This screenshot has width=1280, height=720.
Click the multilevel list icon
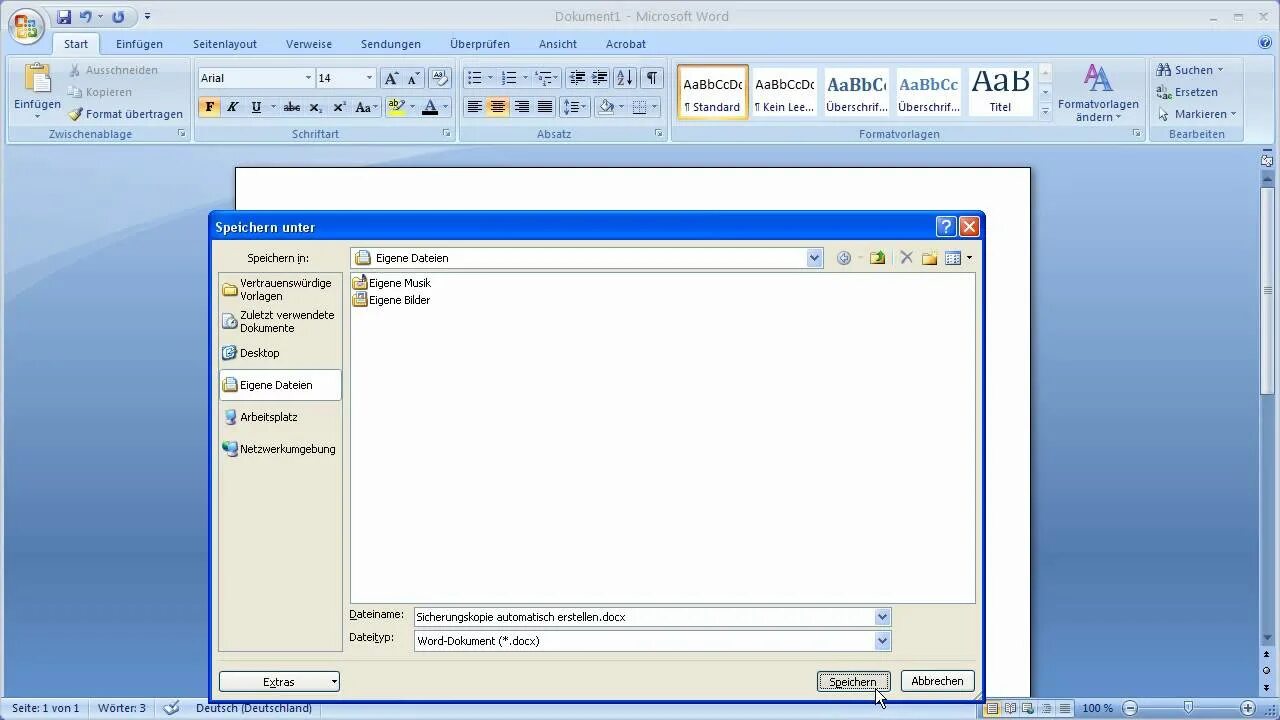(543, 78)
